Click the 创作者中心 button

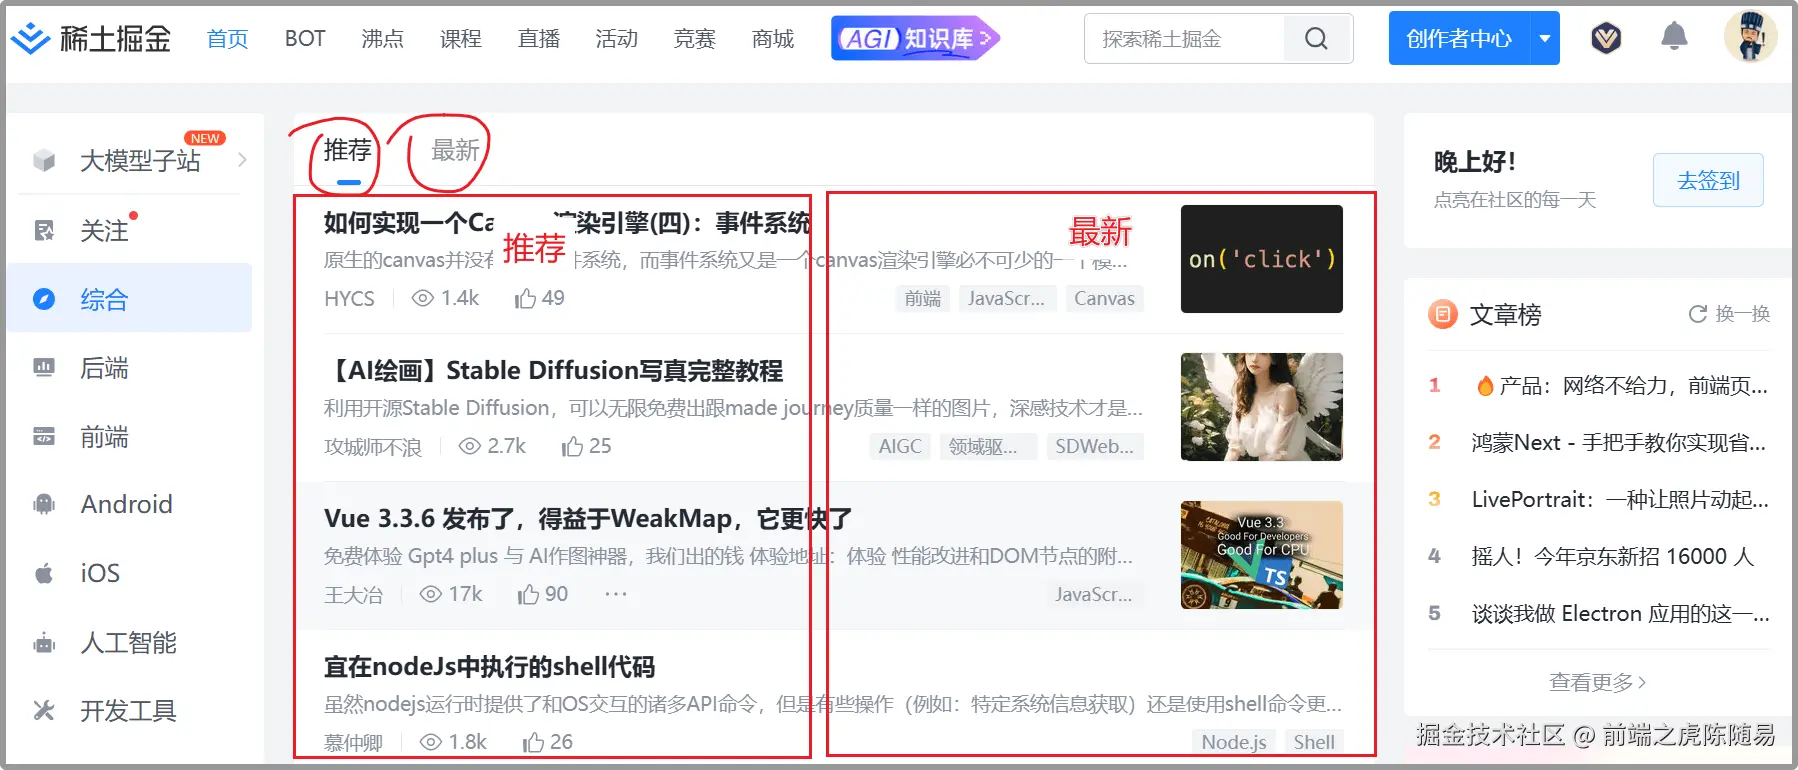(1459, 38)
